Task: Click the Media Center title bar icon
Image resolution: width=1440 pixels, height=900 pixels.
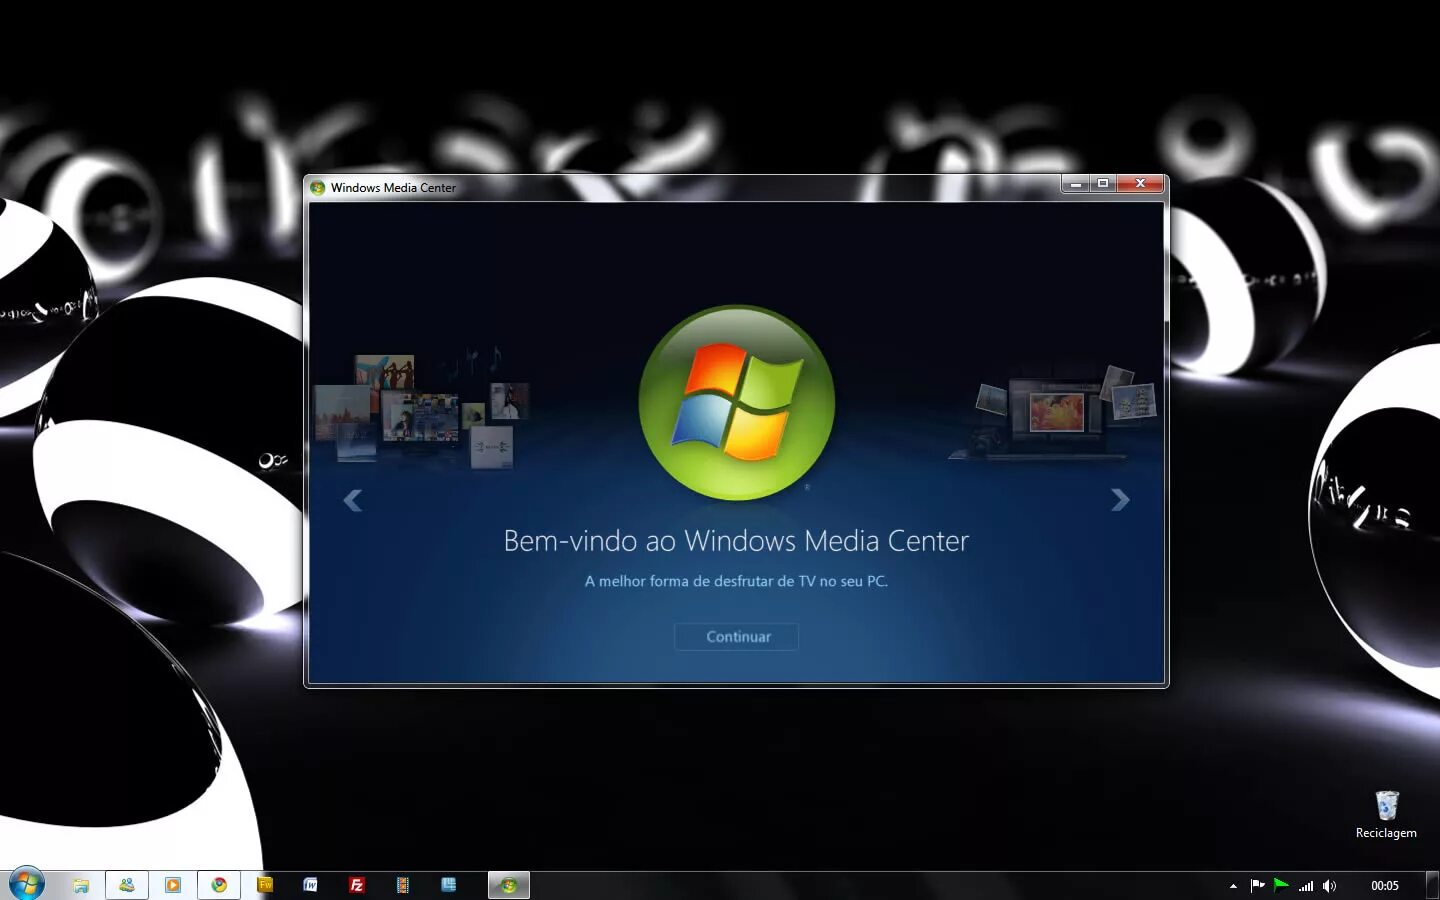Action: coord(318,187)
